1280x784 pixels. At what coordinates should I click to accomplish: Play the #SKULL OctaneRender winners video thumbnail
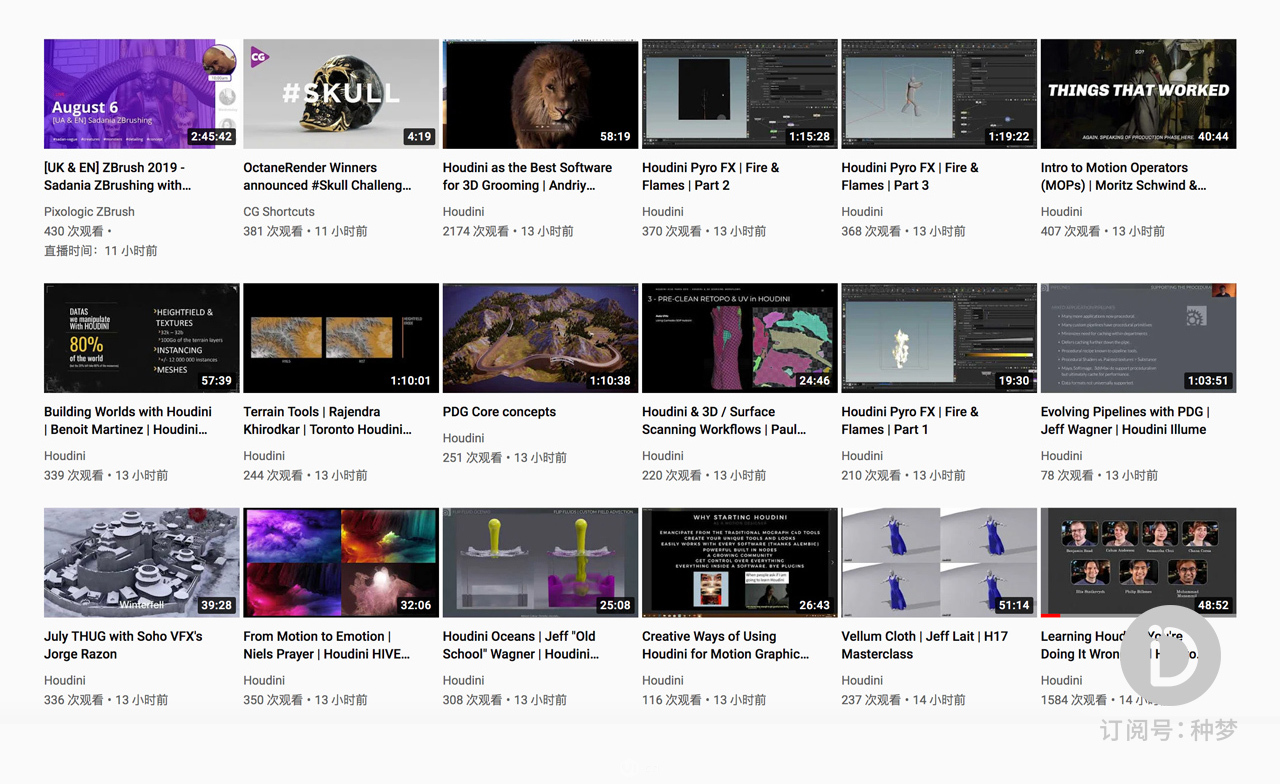tap(340, 94)
